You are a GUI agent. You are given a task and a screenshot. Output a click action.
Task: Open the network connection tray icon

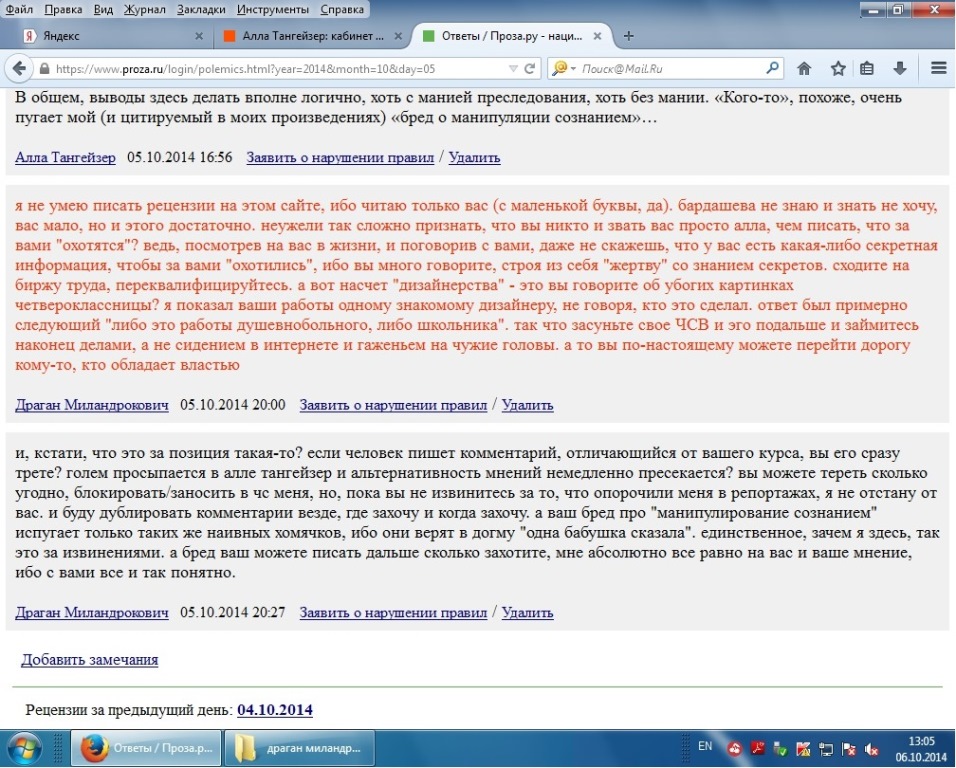click(826, 749)
